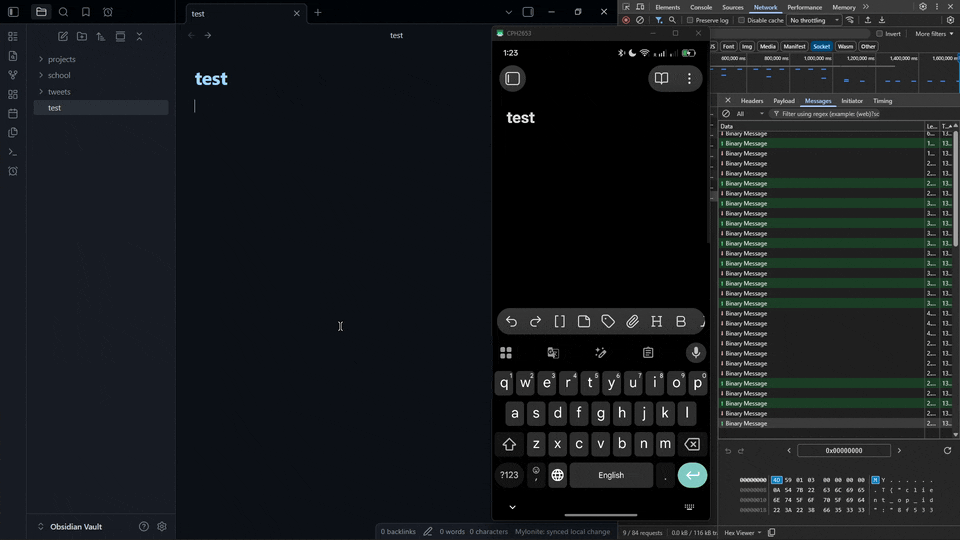Toggle the Socket request type filter
This screenshot has height=540, width=960.
(822, 47)
